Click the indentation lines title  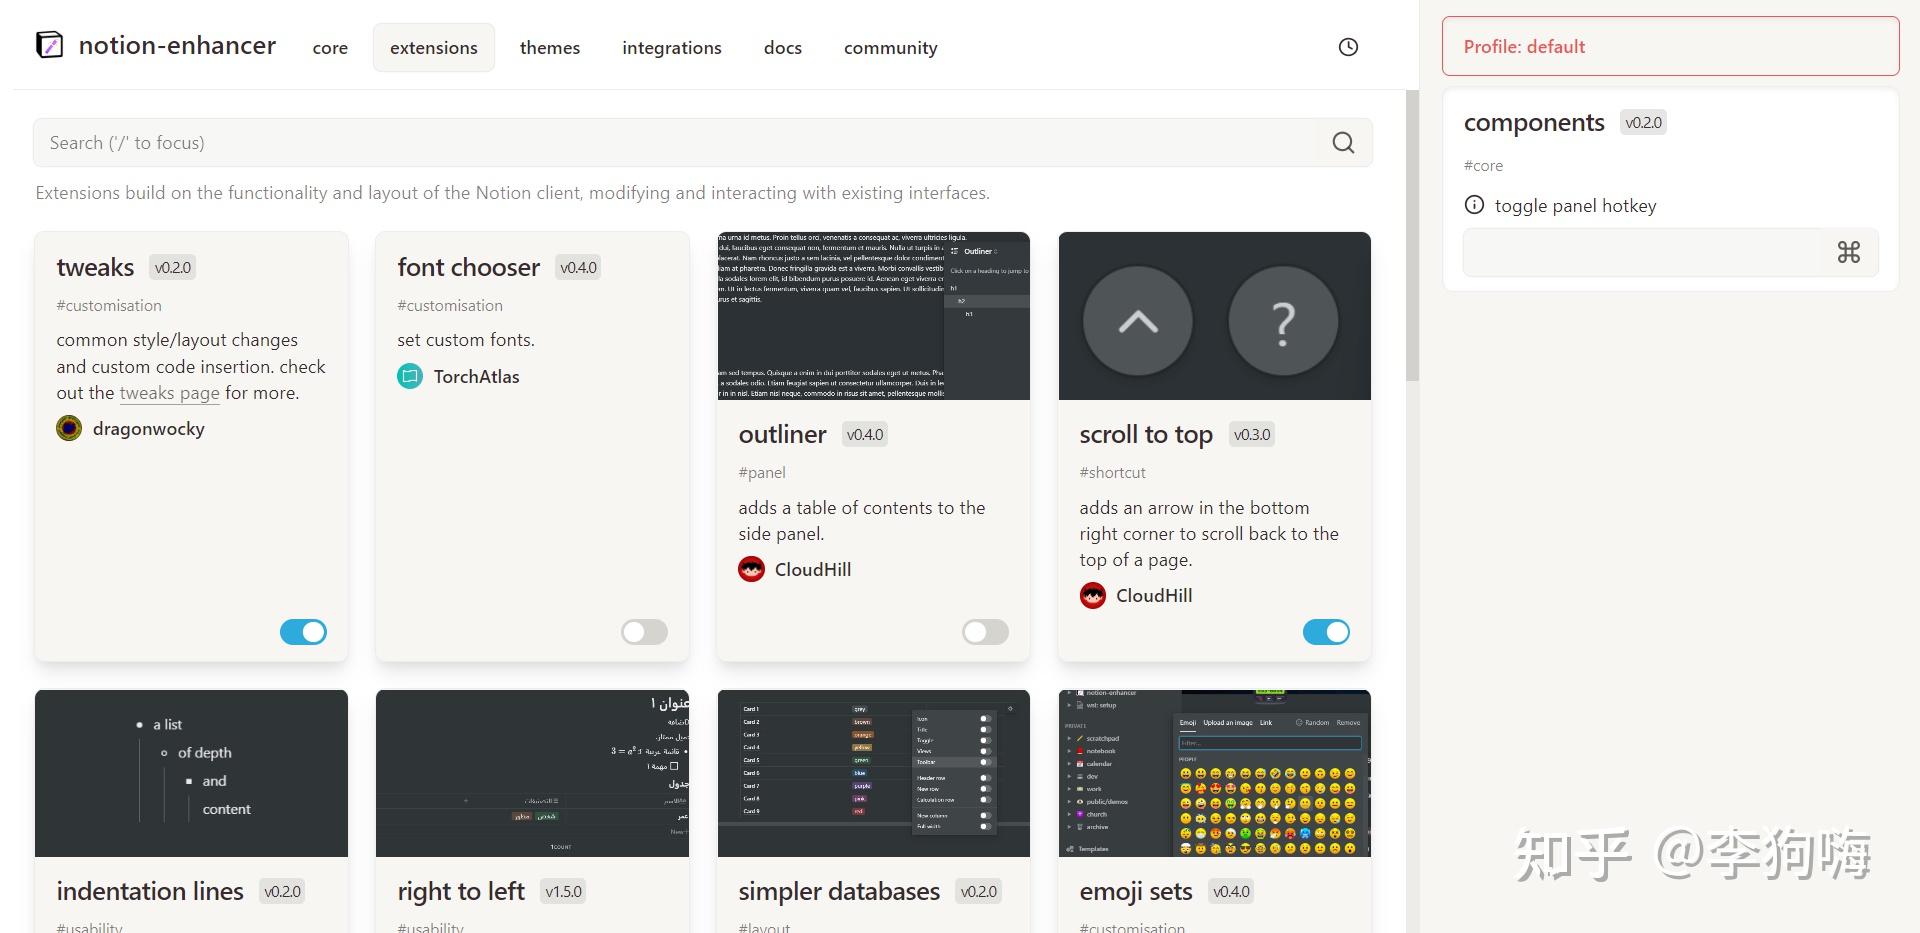tap(150, 891)
